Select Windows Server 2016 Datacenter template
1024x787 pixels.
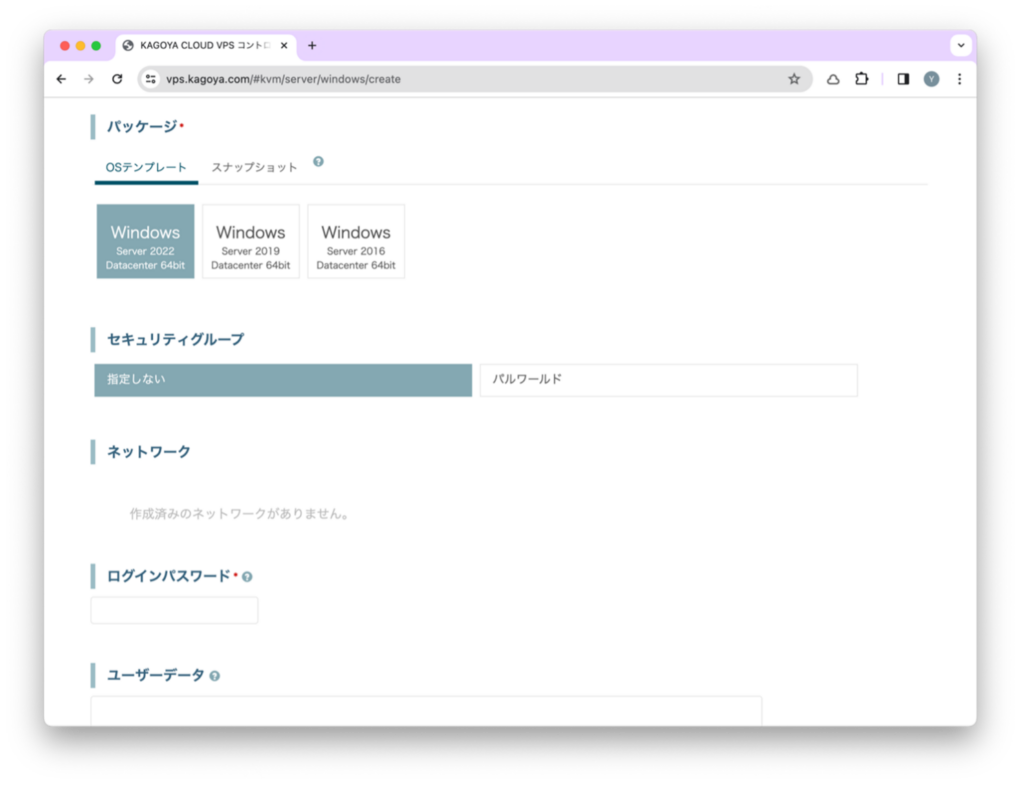pos(356,241)
